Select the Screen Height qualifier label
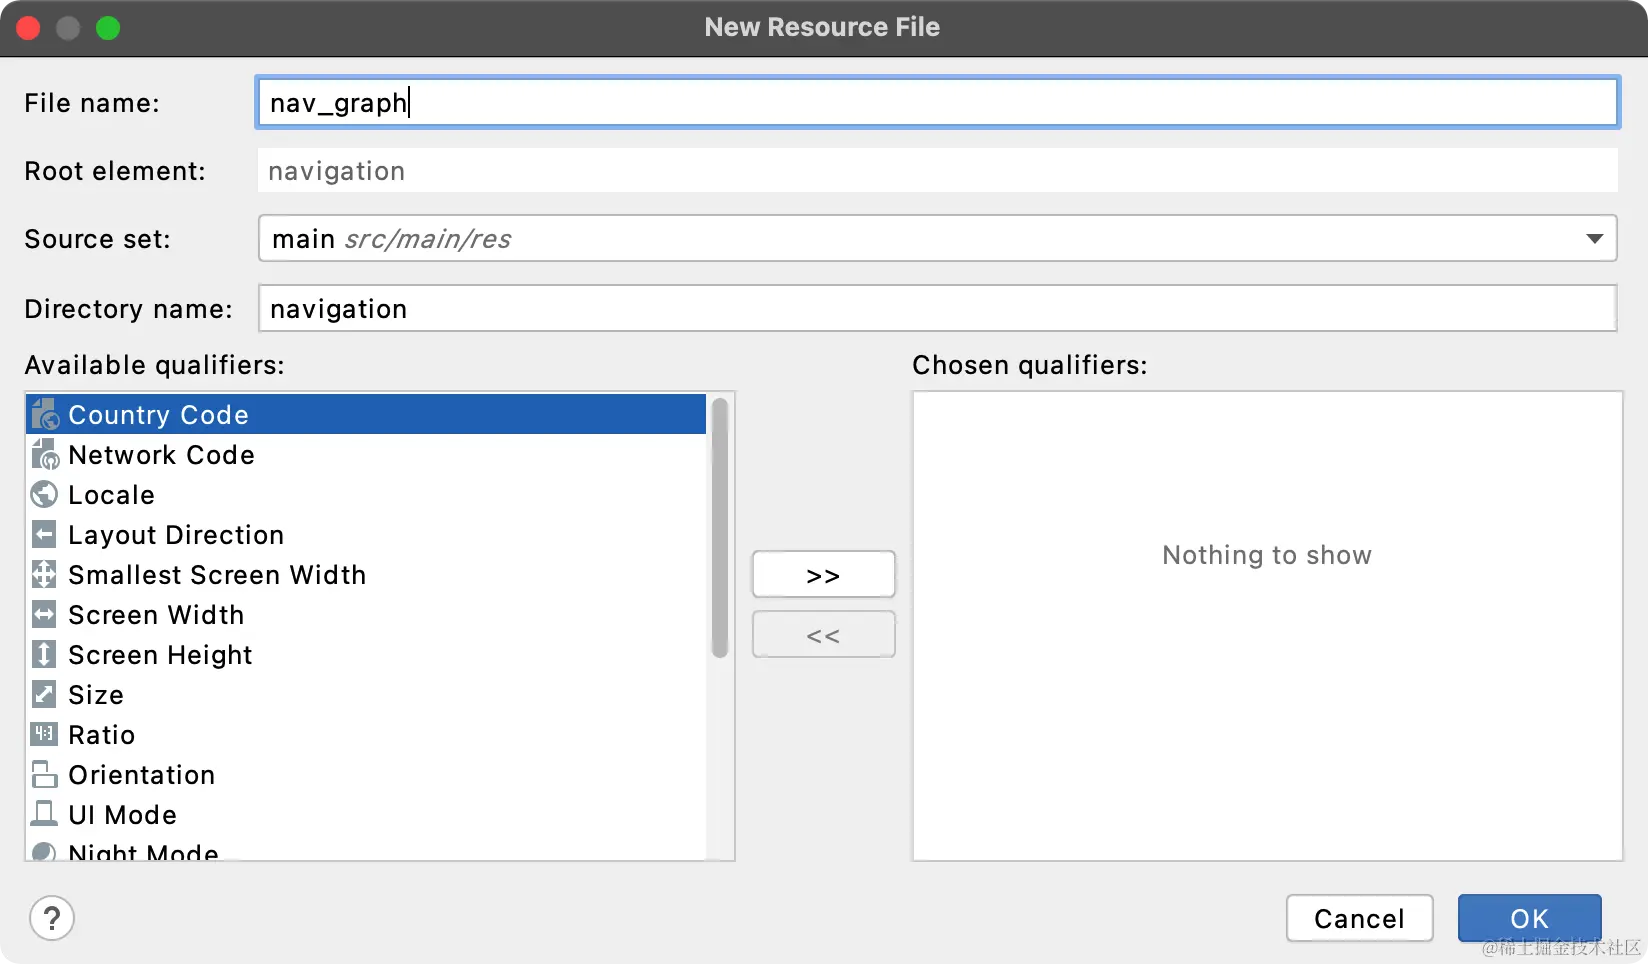Viewport: 1648px width, 964px height. 160,655
